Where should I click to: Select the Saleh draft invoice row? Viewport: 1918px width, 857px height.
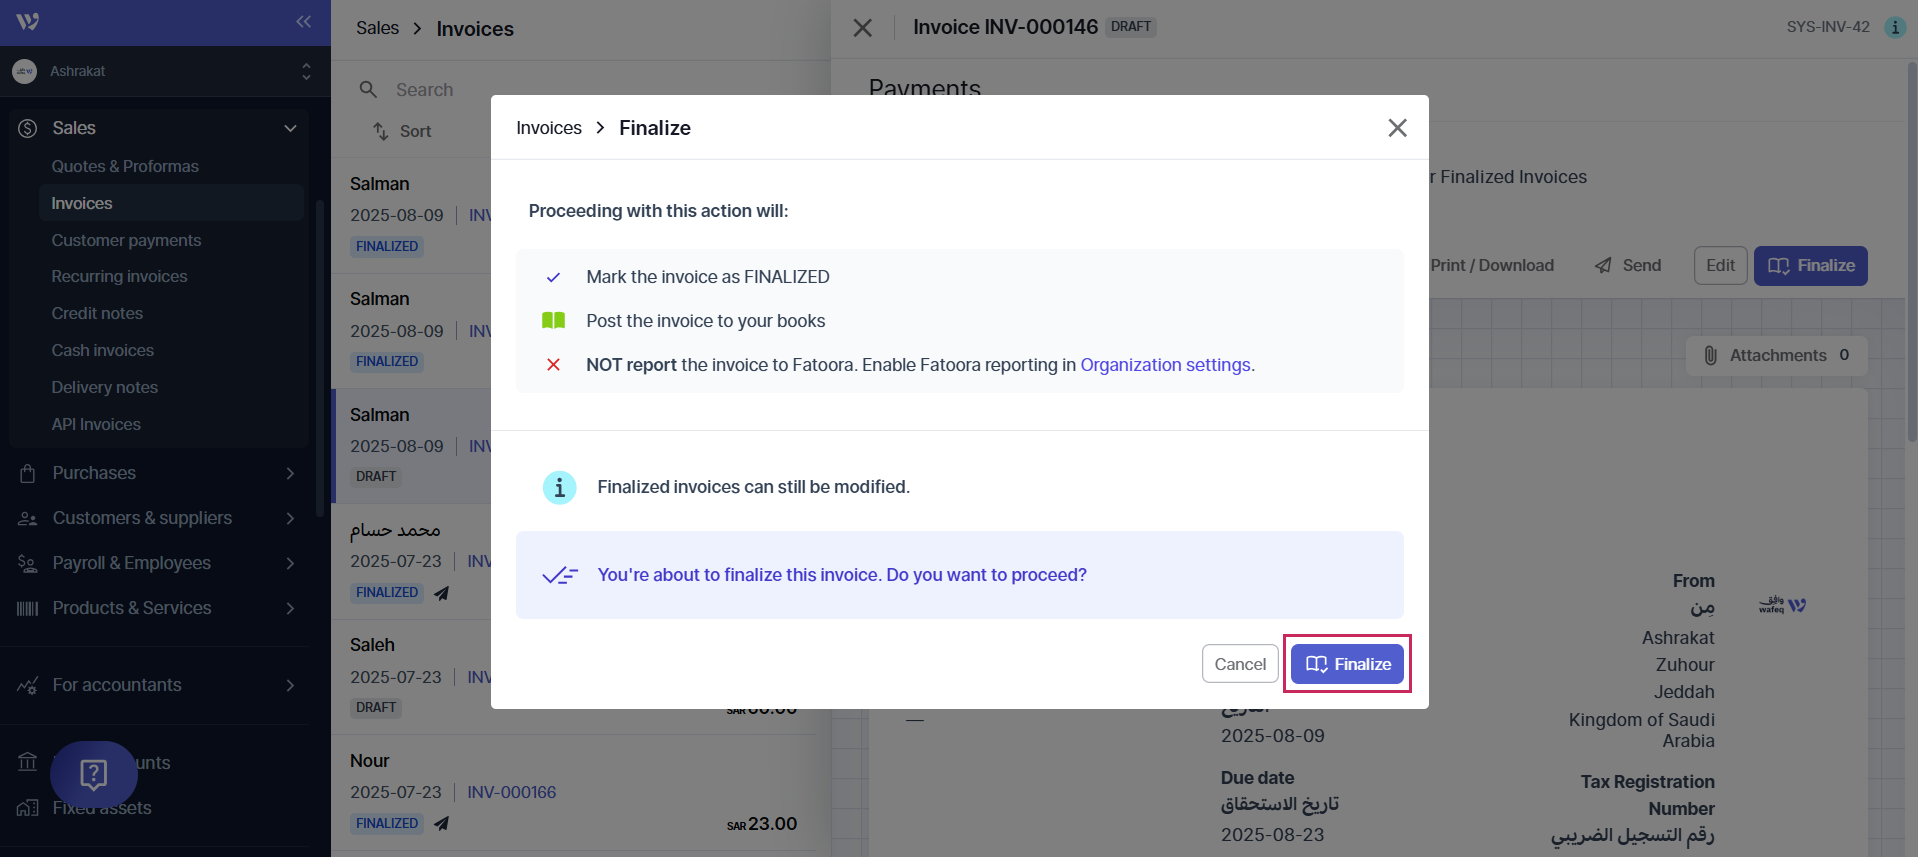[x=410, y=675]
